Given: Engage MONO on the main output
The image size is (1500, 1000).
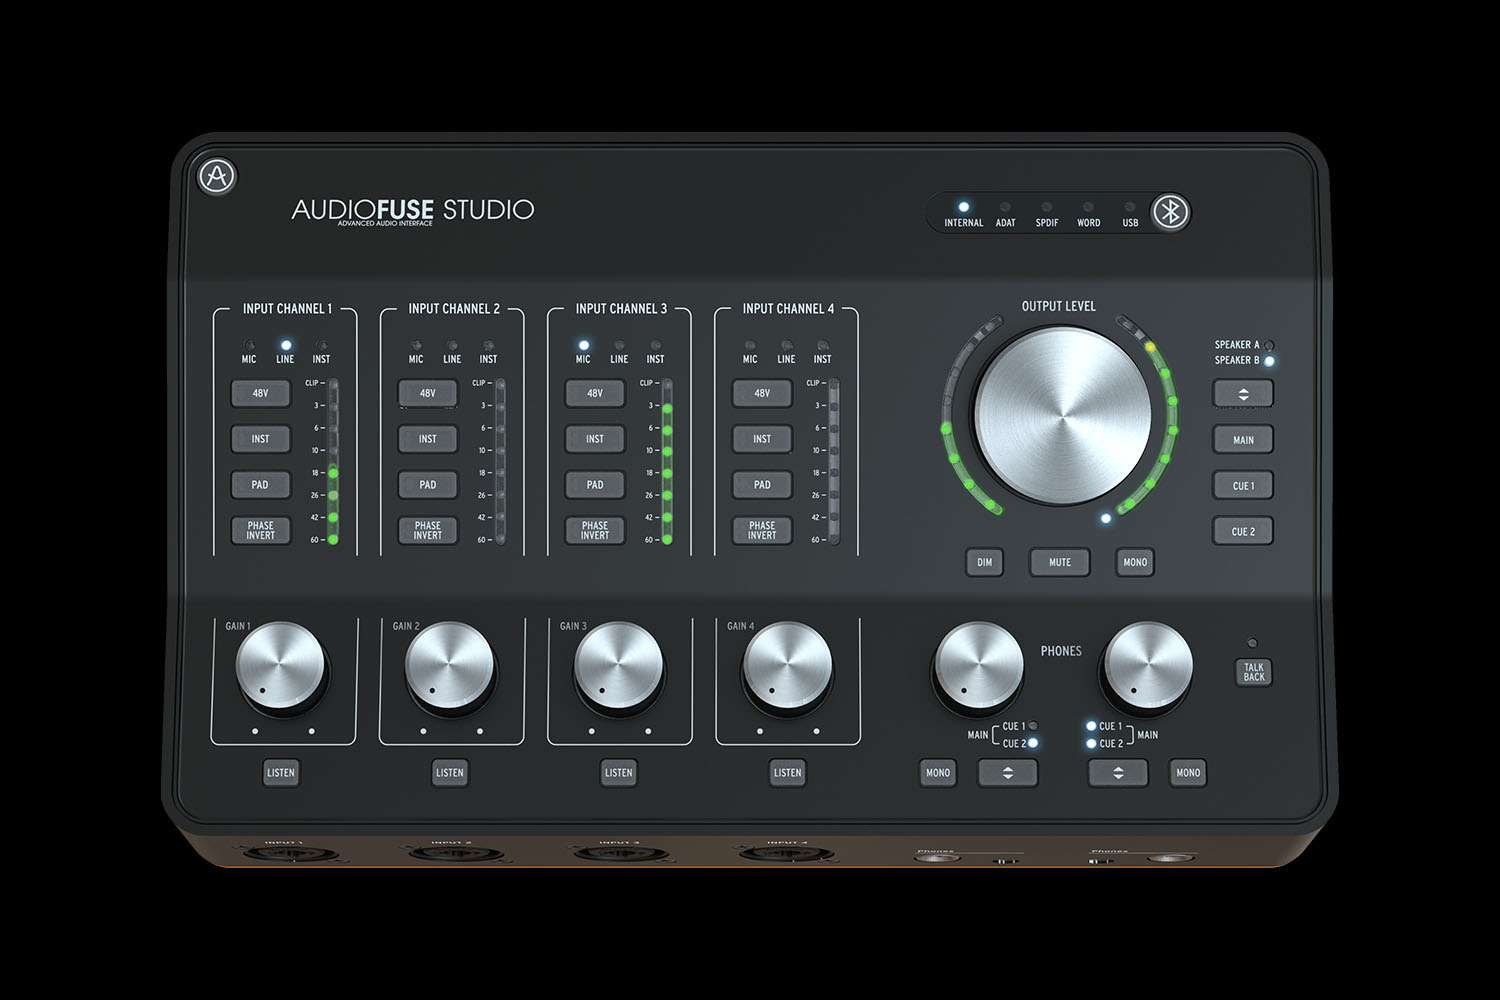Looking at the screenshot, I should tap(1134, 562).
